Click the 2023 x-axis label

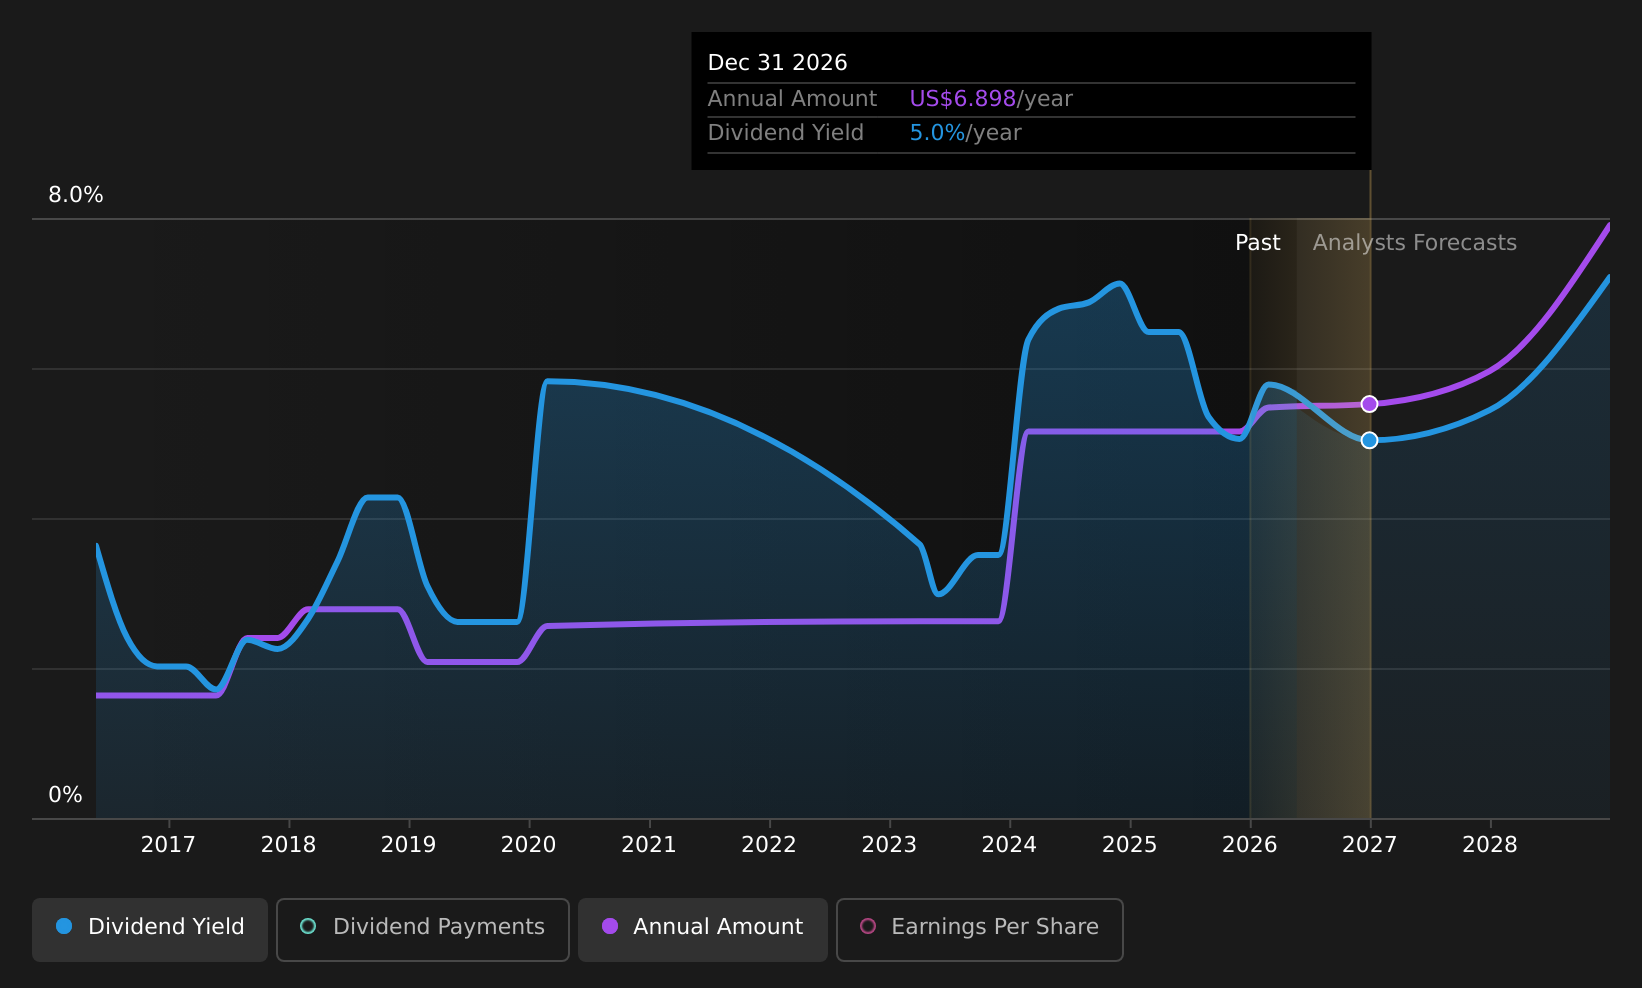(889, 845)
